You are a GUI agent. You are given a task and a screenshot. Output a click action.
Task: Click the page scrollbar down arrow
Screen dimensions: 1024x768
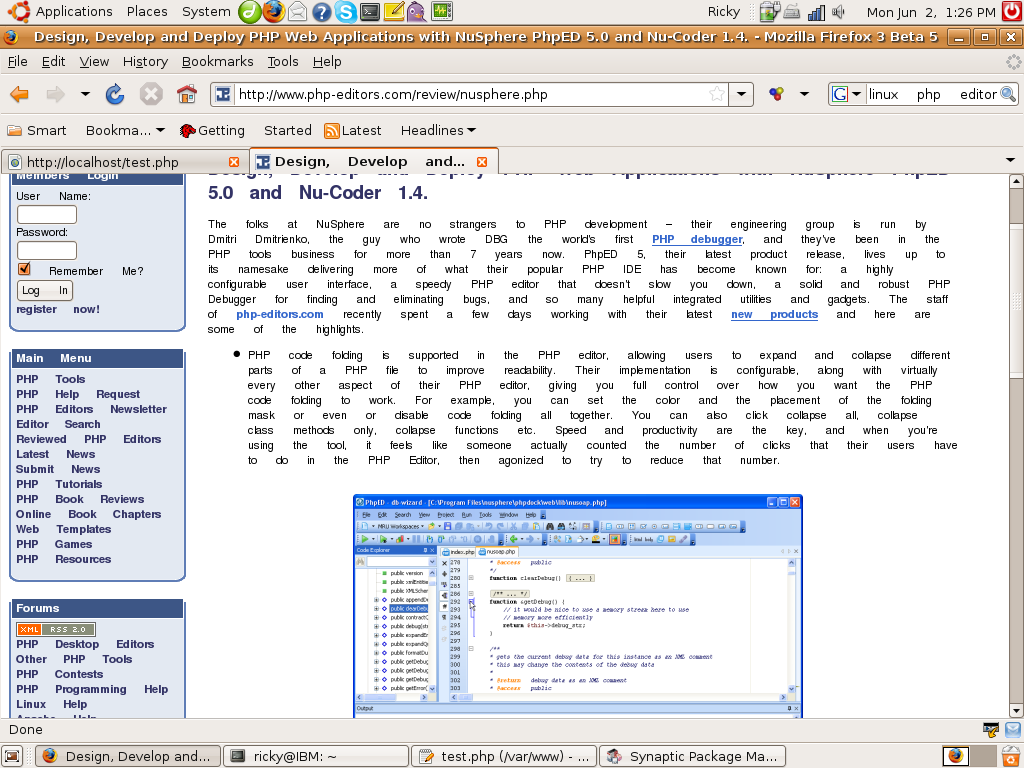click(x=1016, y=711)
